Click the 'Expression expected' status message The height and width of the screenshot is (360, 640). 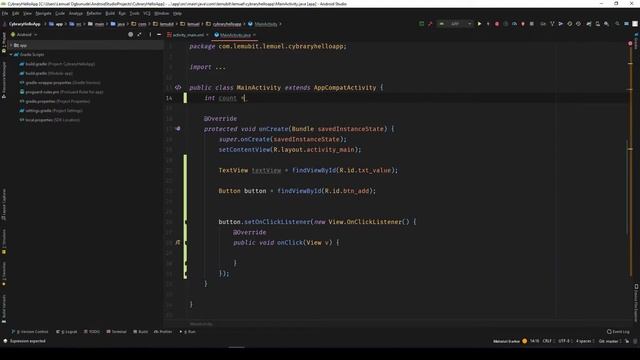pos(27,341)
